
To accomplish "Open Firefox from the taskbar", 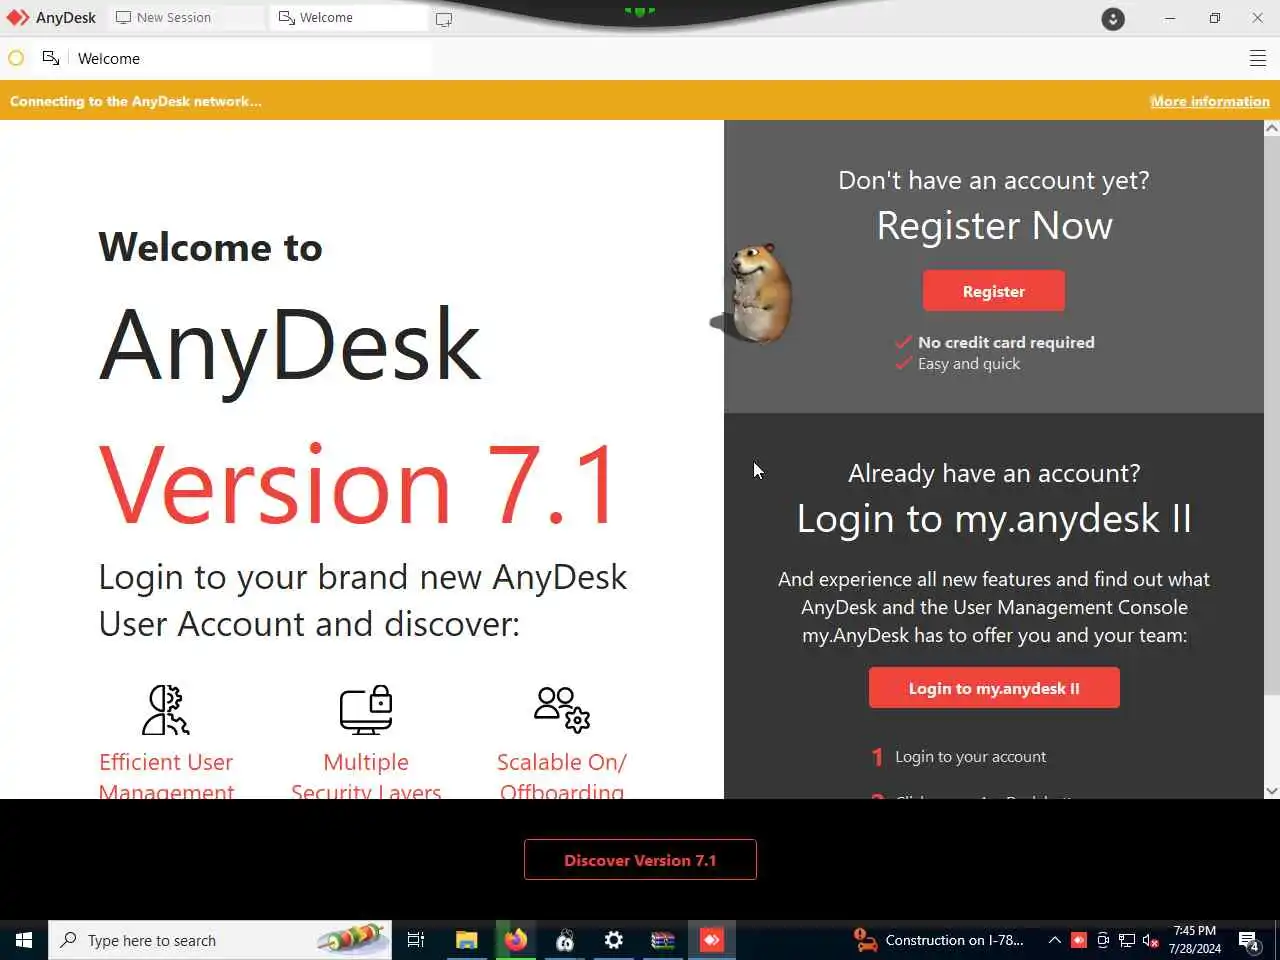I will coord(515,940).
